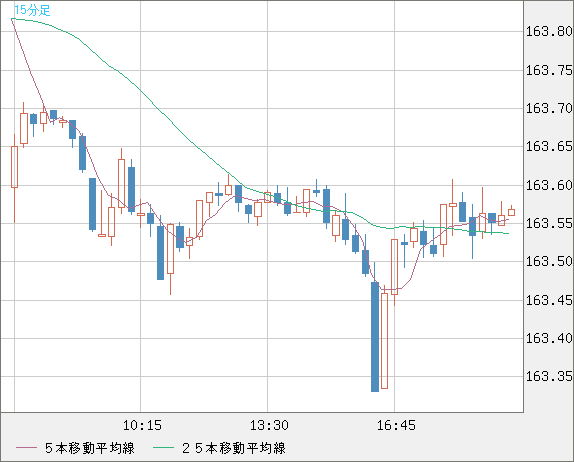Click the first red candlestick at chart start

[x=14, y=167]
